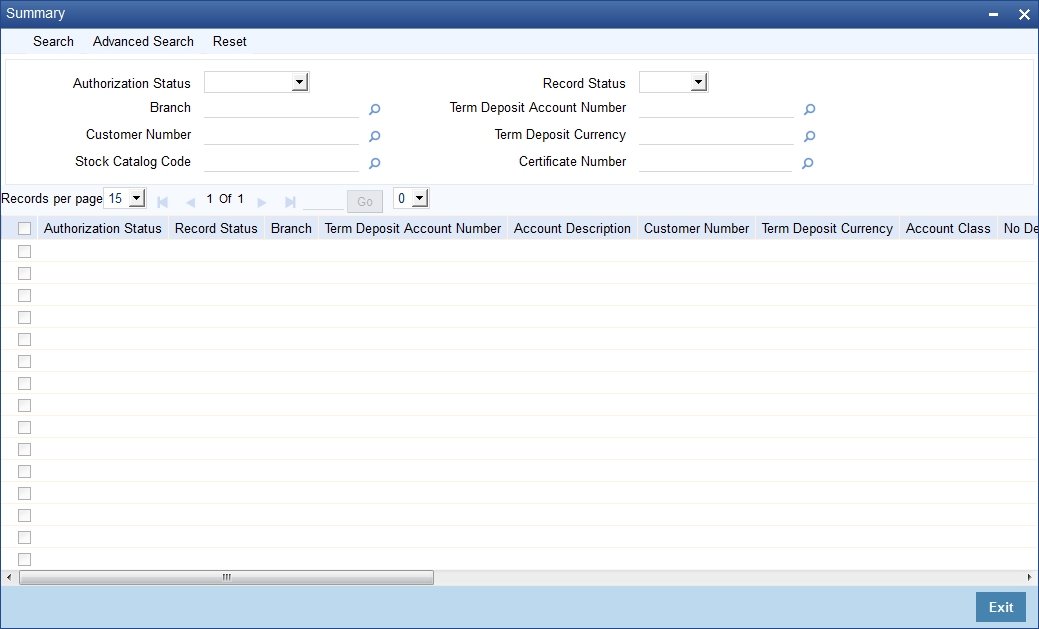Image resolution: width=1039 pixels, height=629 pixels.
Task: Focus the Customer Number input field
Action: click(282, 135)
